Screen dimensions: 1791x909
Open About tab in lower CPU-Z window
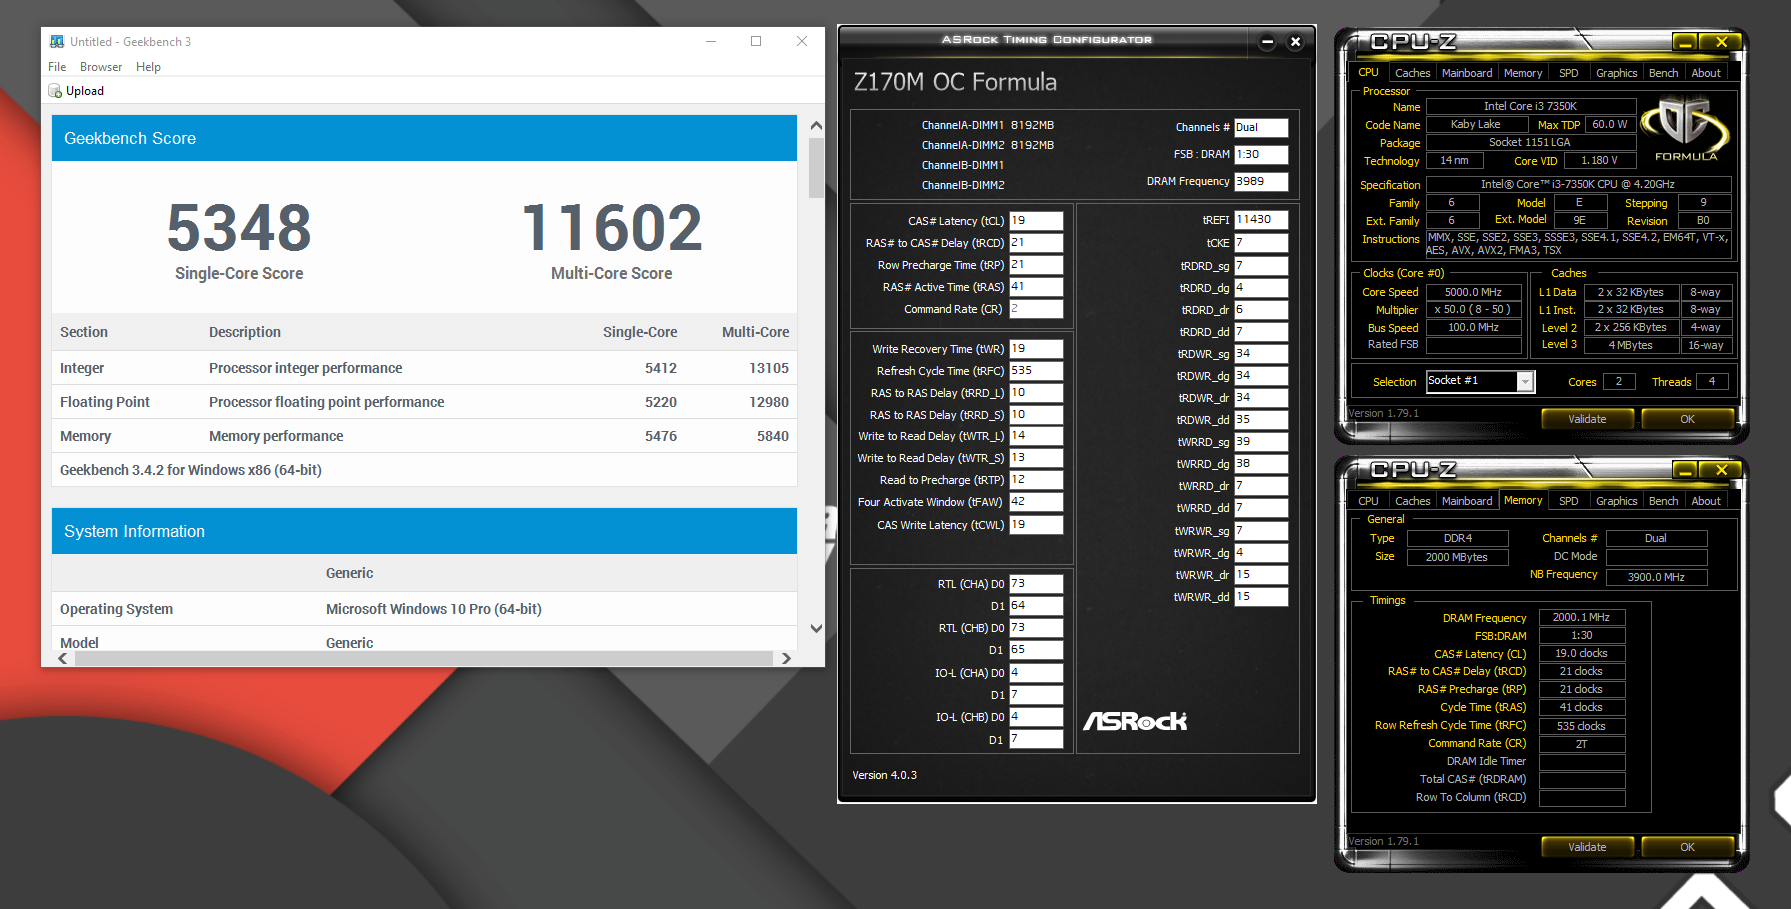pyautogui.click(x=1706, y=501)
